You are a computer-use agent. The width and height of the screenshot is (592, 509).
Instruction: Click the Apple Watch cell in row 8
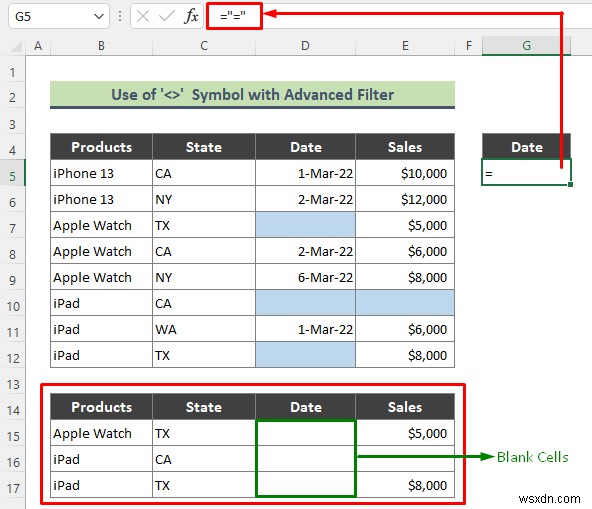pos(102,251)
